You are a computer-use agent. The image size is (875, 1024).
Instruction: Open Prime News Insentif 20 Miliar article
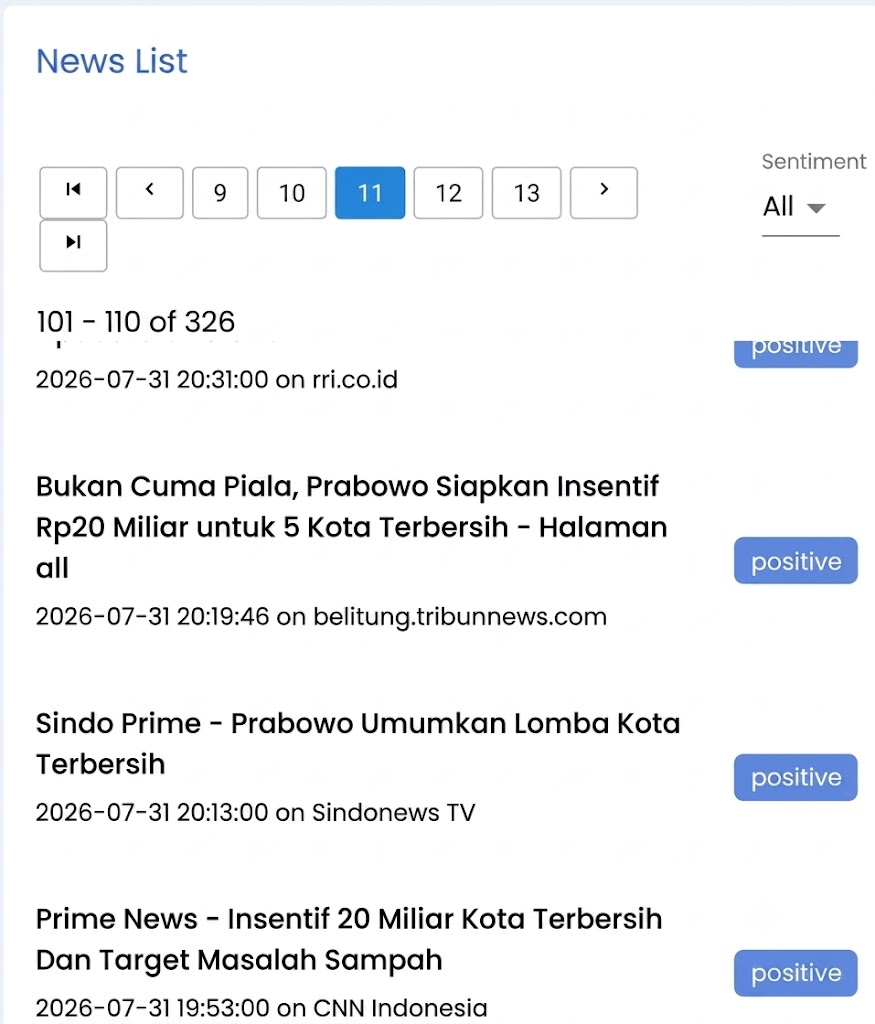349,939
